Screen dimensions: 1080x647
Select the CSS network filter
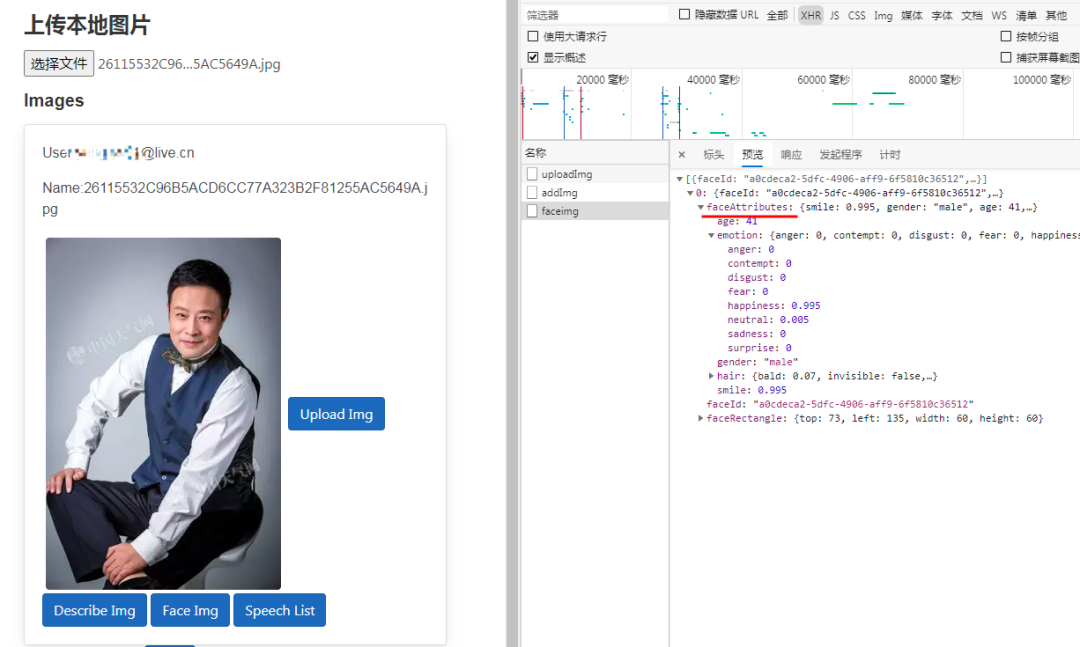tap(857, 15)
